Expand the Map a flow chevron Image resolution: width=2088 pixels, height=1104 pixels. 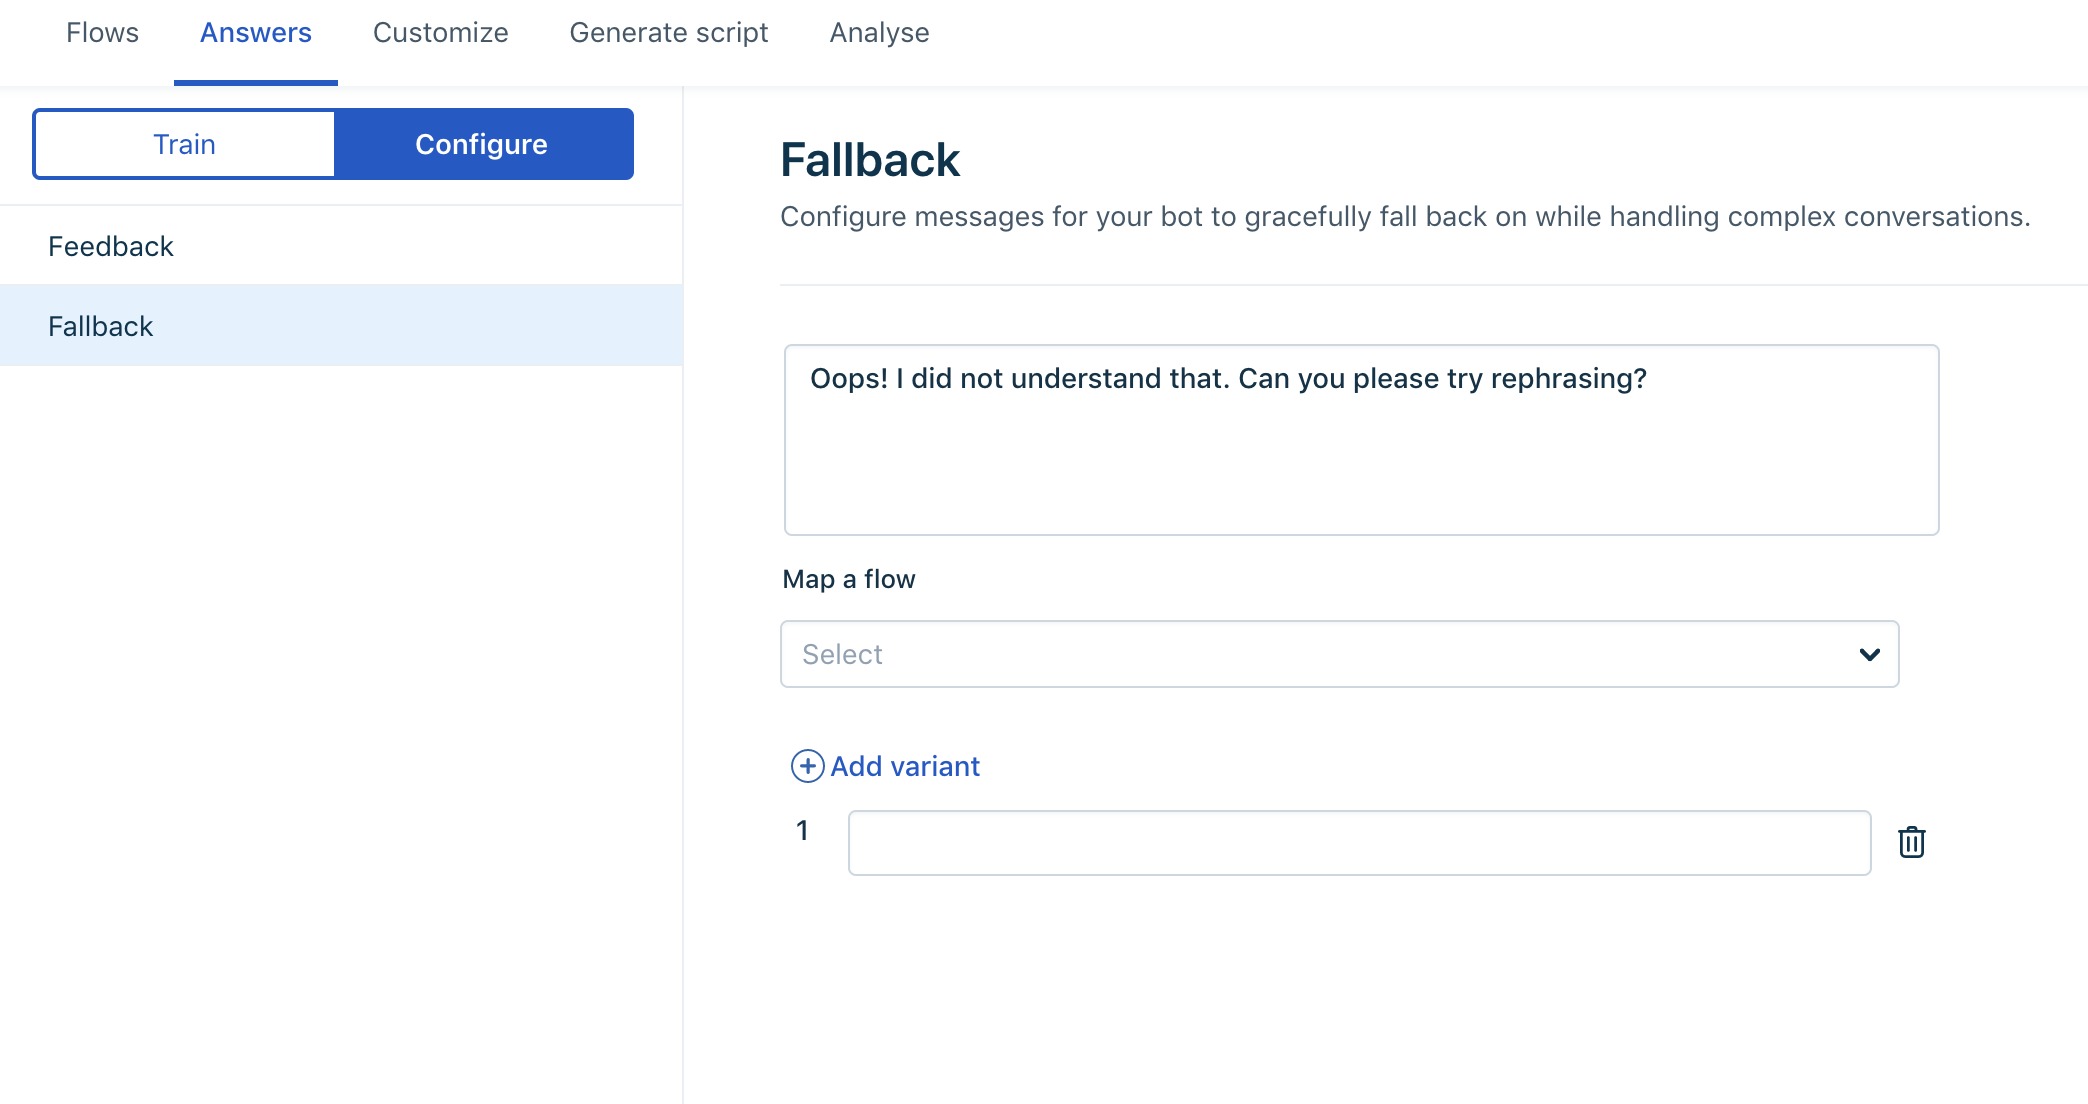[1869, 654]
